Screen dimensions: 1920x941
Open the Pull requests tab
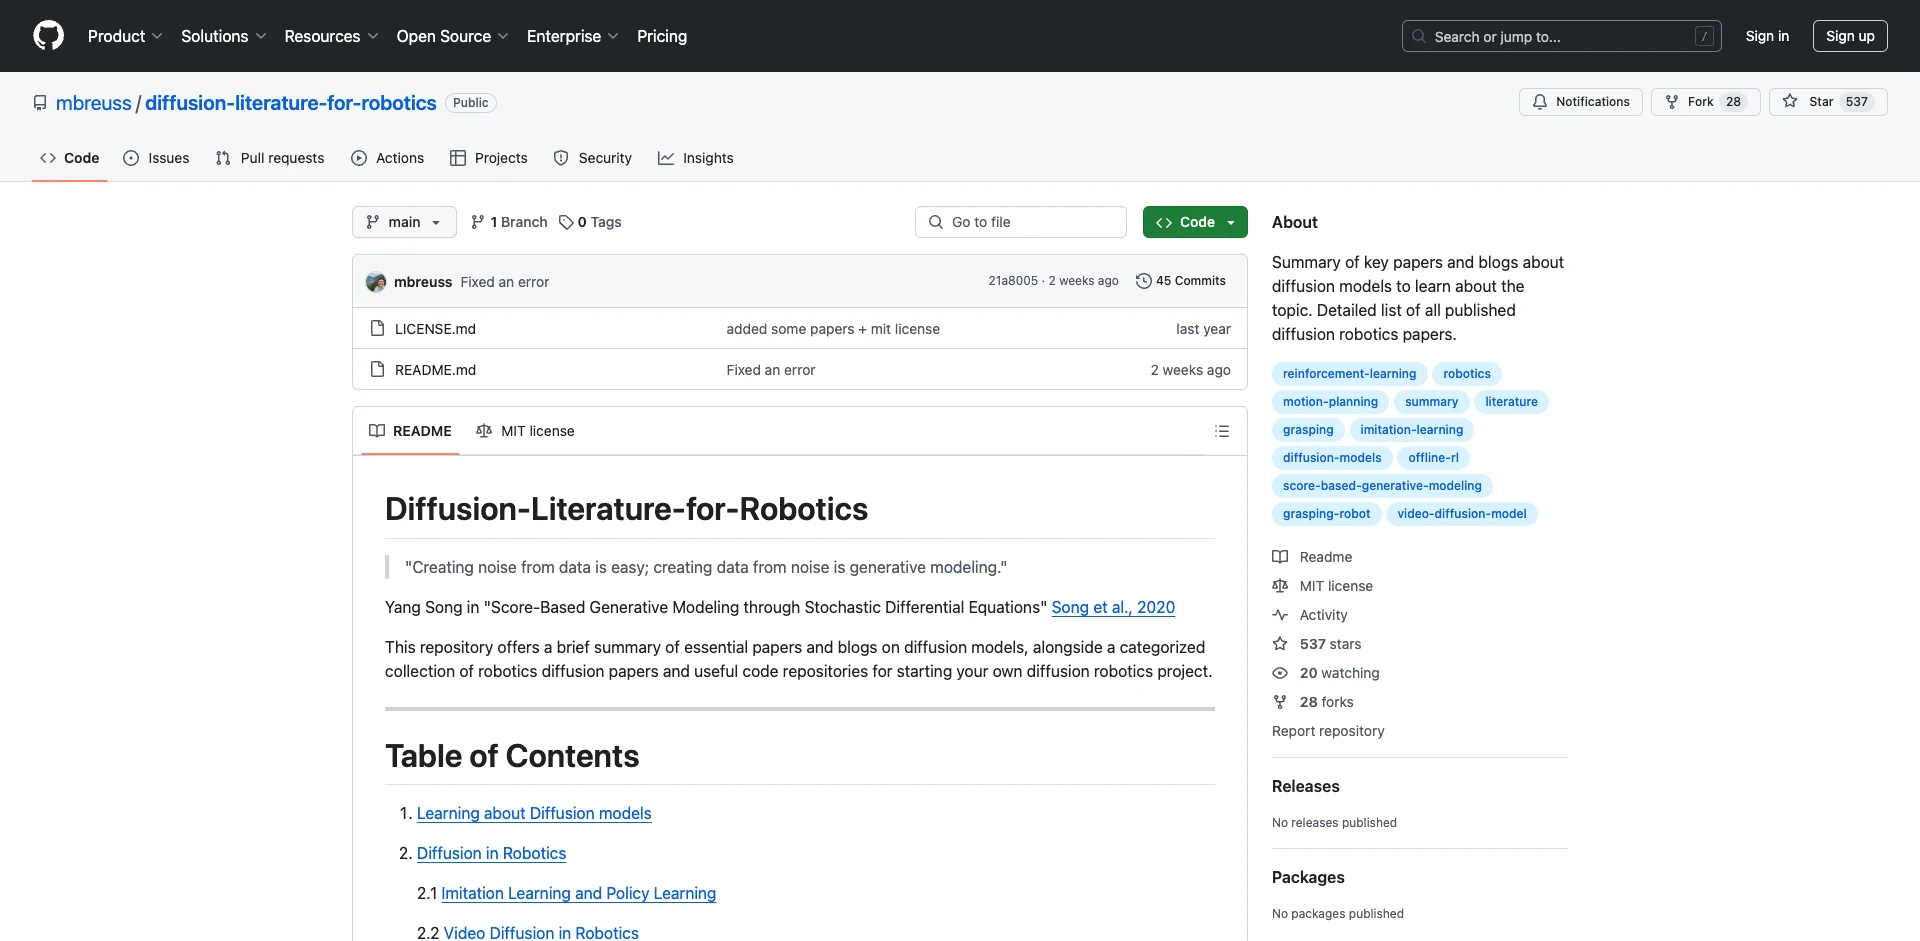270,158
